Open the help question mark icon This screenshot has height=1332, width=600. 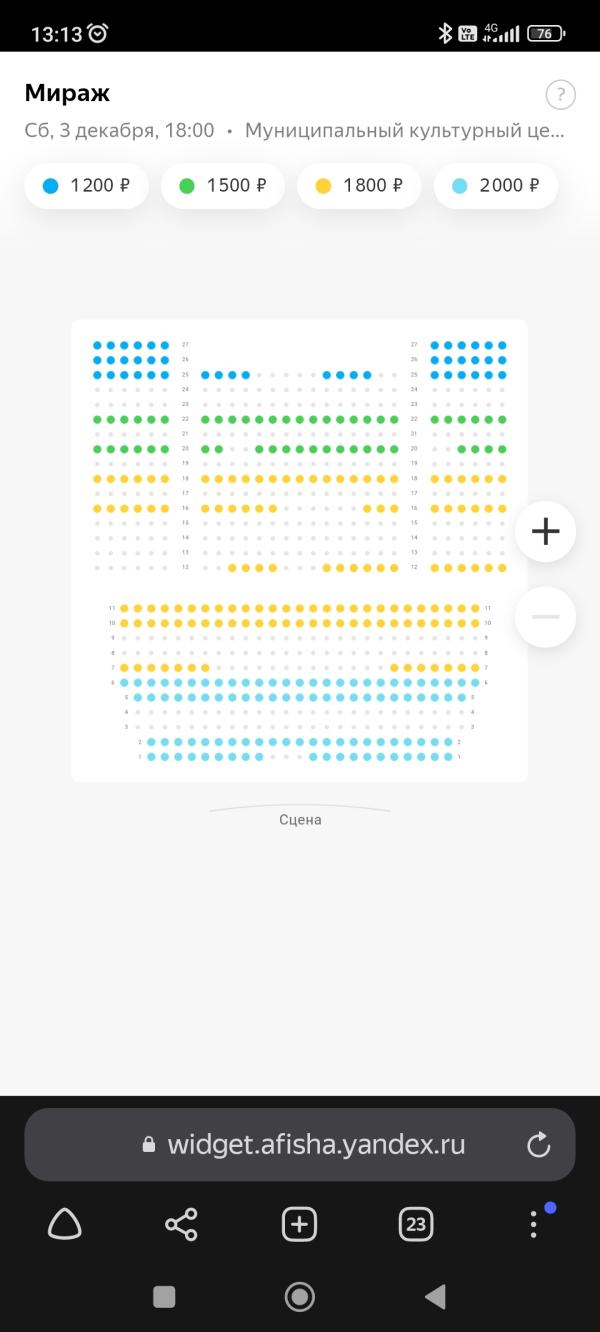560,95
